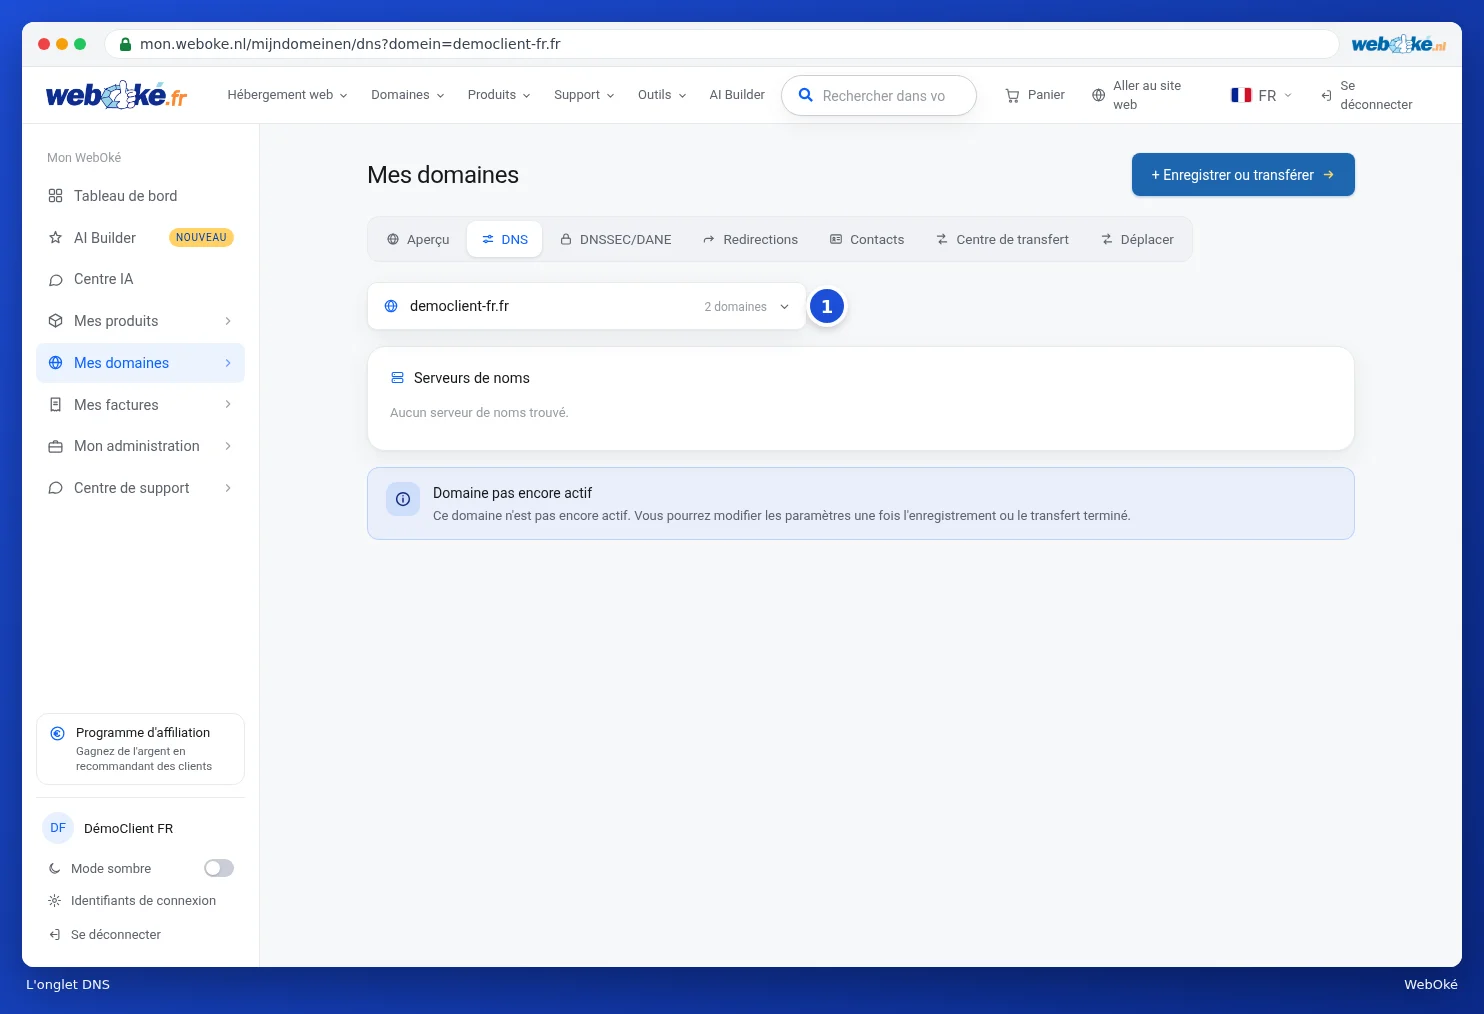The height and width of the screenshot is (1014, 1484).
Task: Click the Centre de support bubble icon
Action: pyautogui.click(x=55, y=488)
